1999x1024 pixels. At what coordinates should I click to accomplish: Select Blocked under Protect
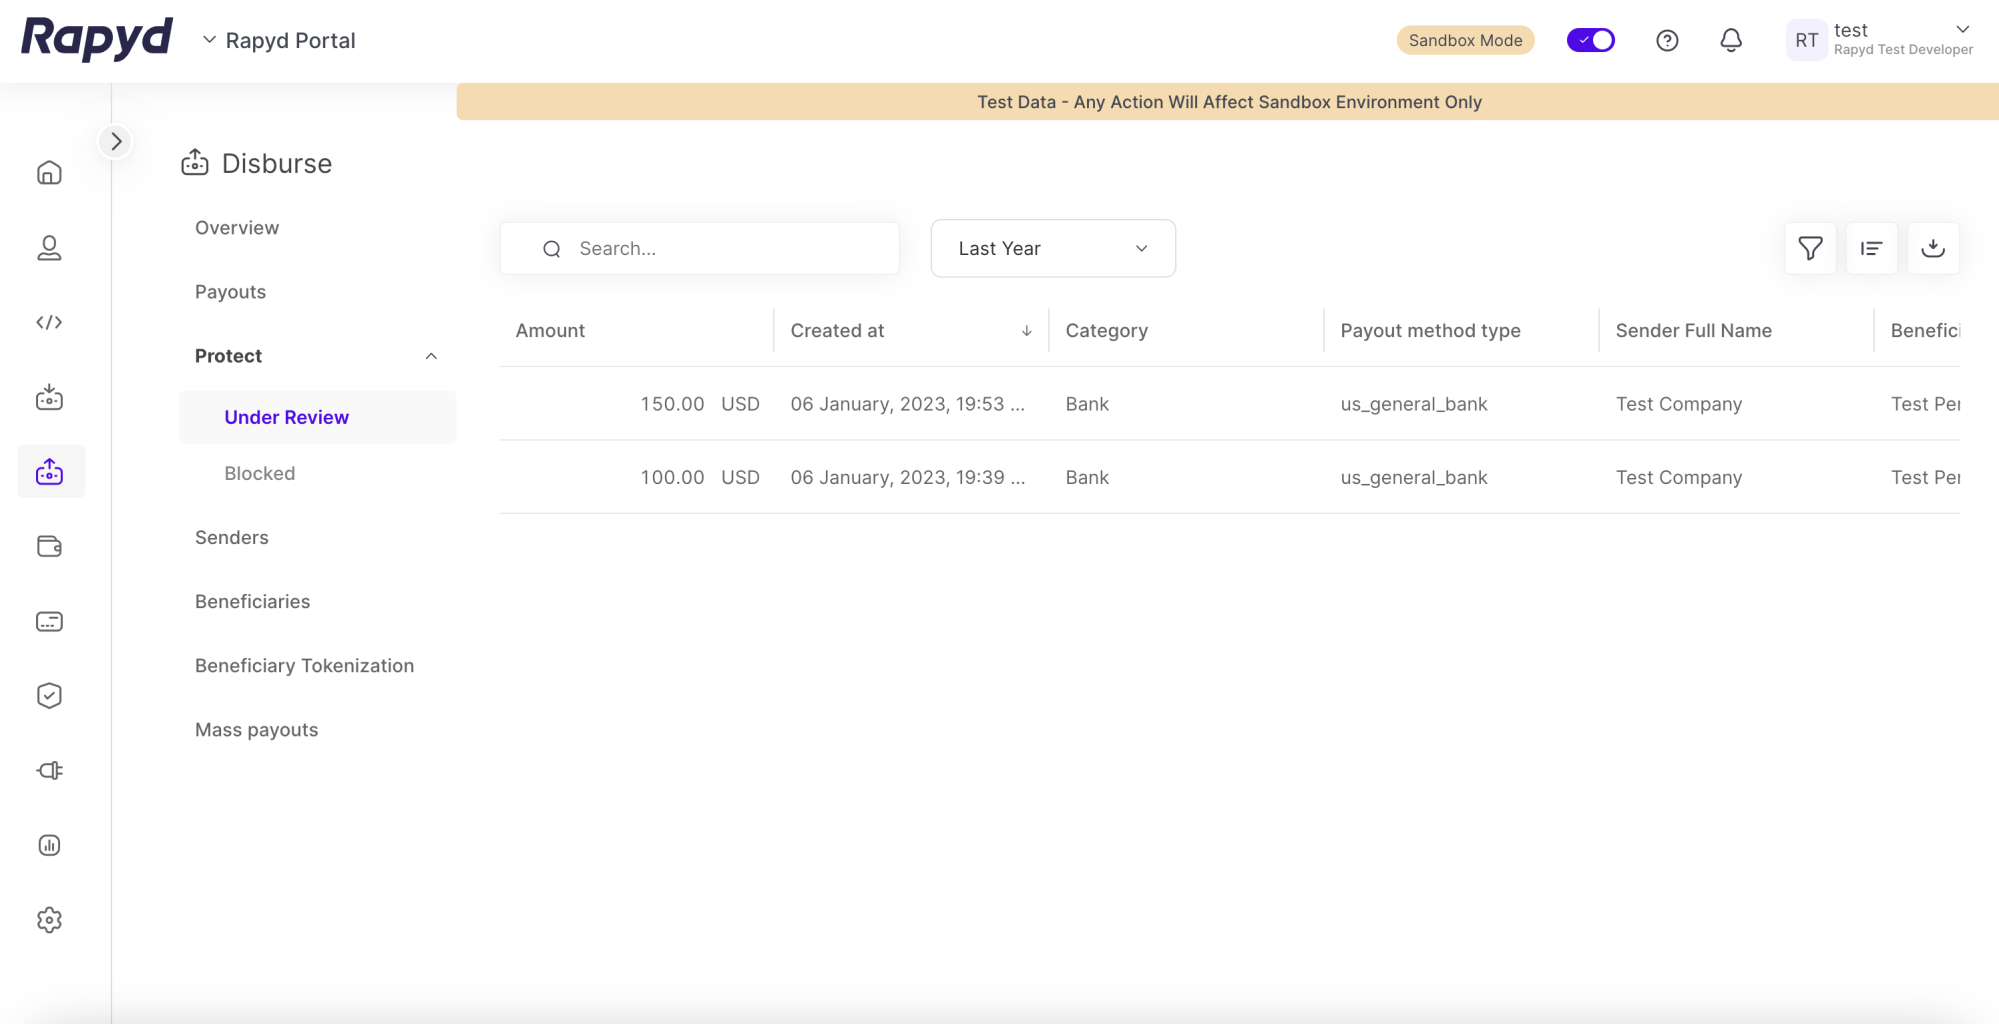(x=259, y=473)
